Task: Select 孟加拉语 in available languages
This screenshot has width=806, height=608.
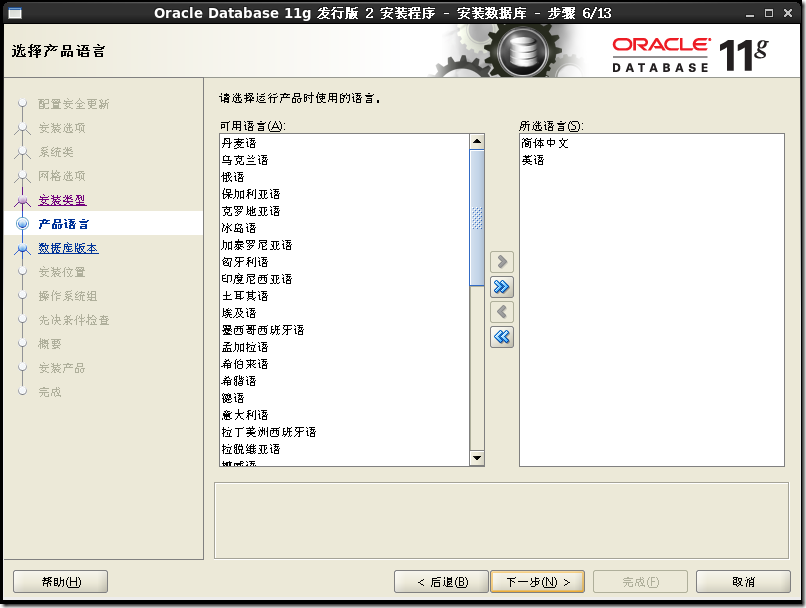Action: pyautogui.click(x=344, y=346)
